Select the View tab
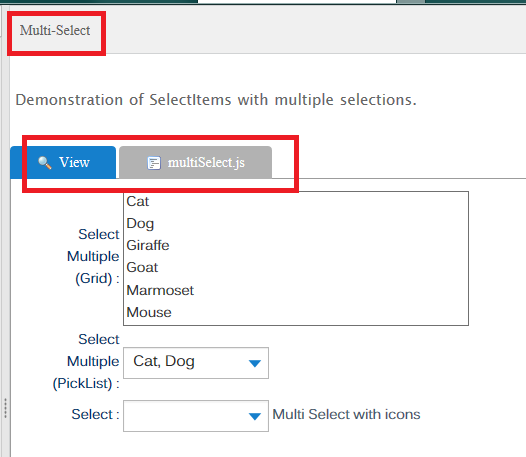The width and height of the screenshot is (526, 457). coord(63,162)
